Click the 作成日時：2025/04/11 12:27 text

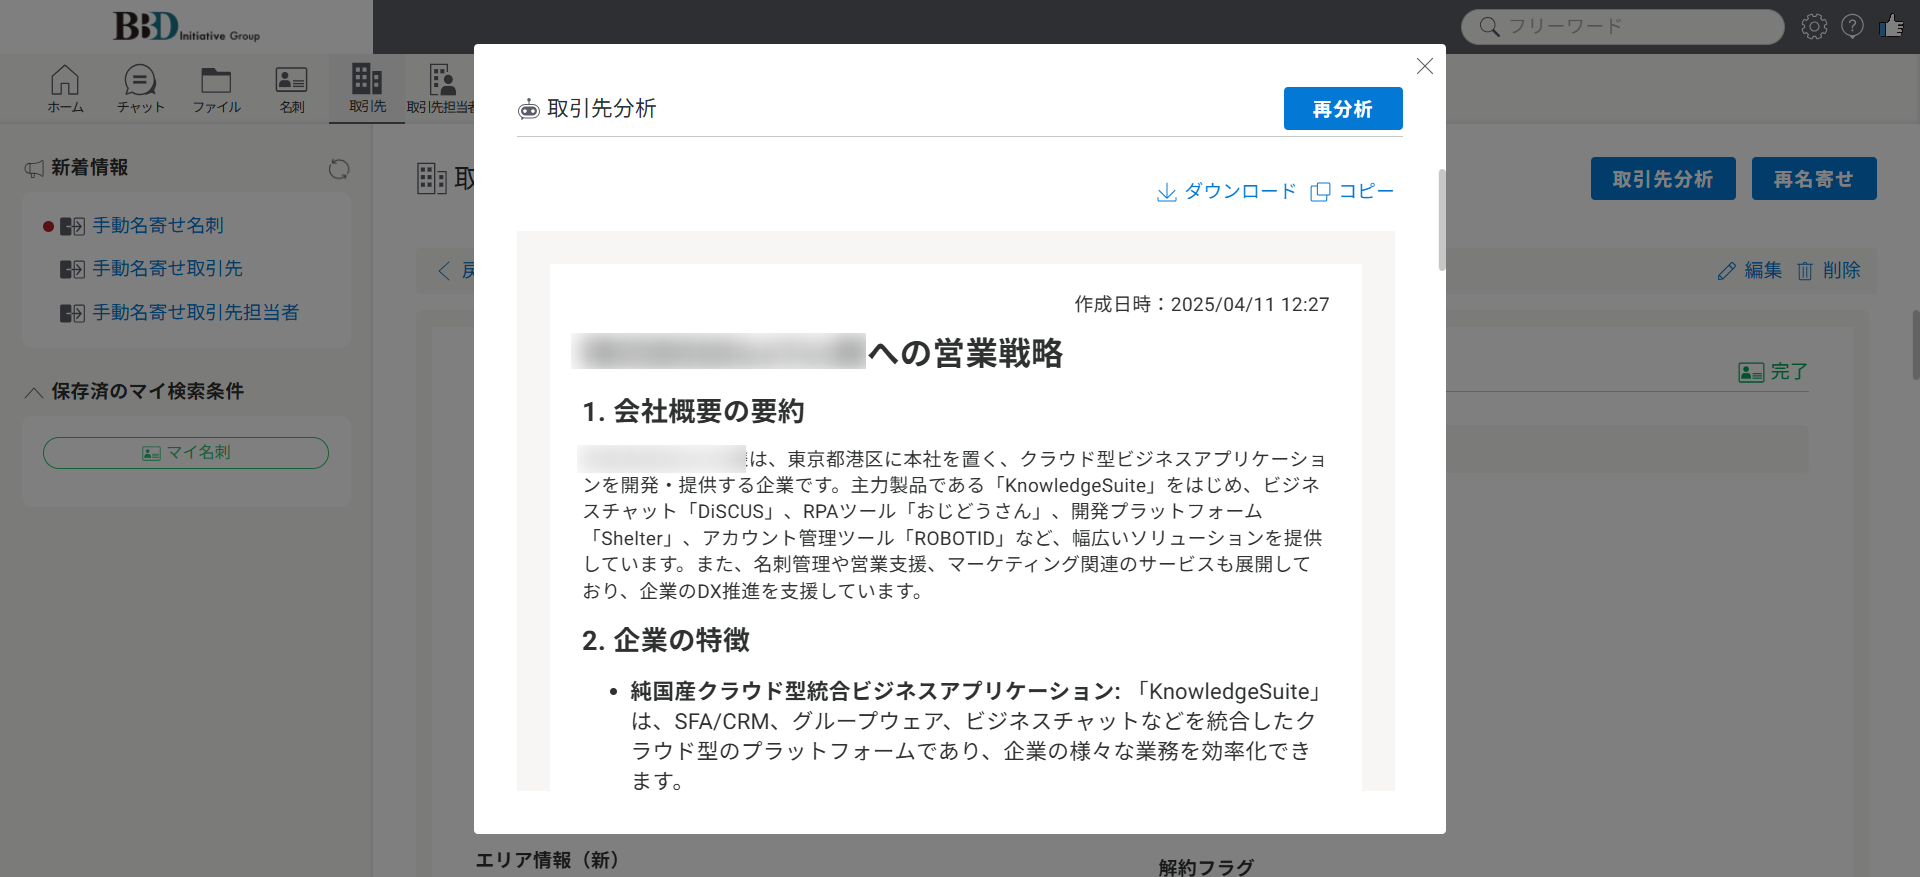pos(1202,304)
